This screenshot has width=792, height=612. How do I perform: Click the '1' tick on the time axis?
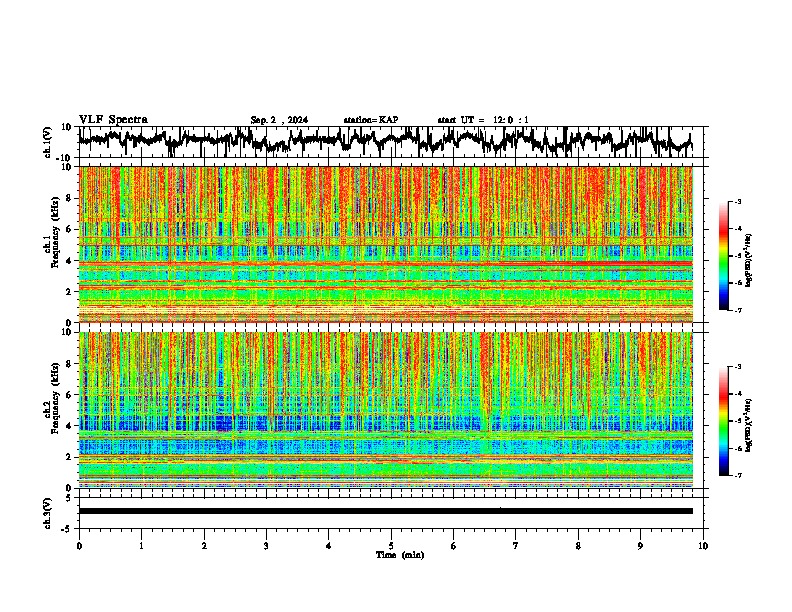(x=141, y=546)
